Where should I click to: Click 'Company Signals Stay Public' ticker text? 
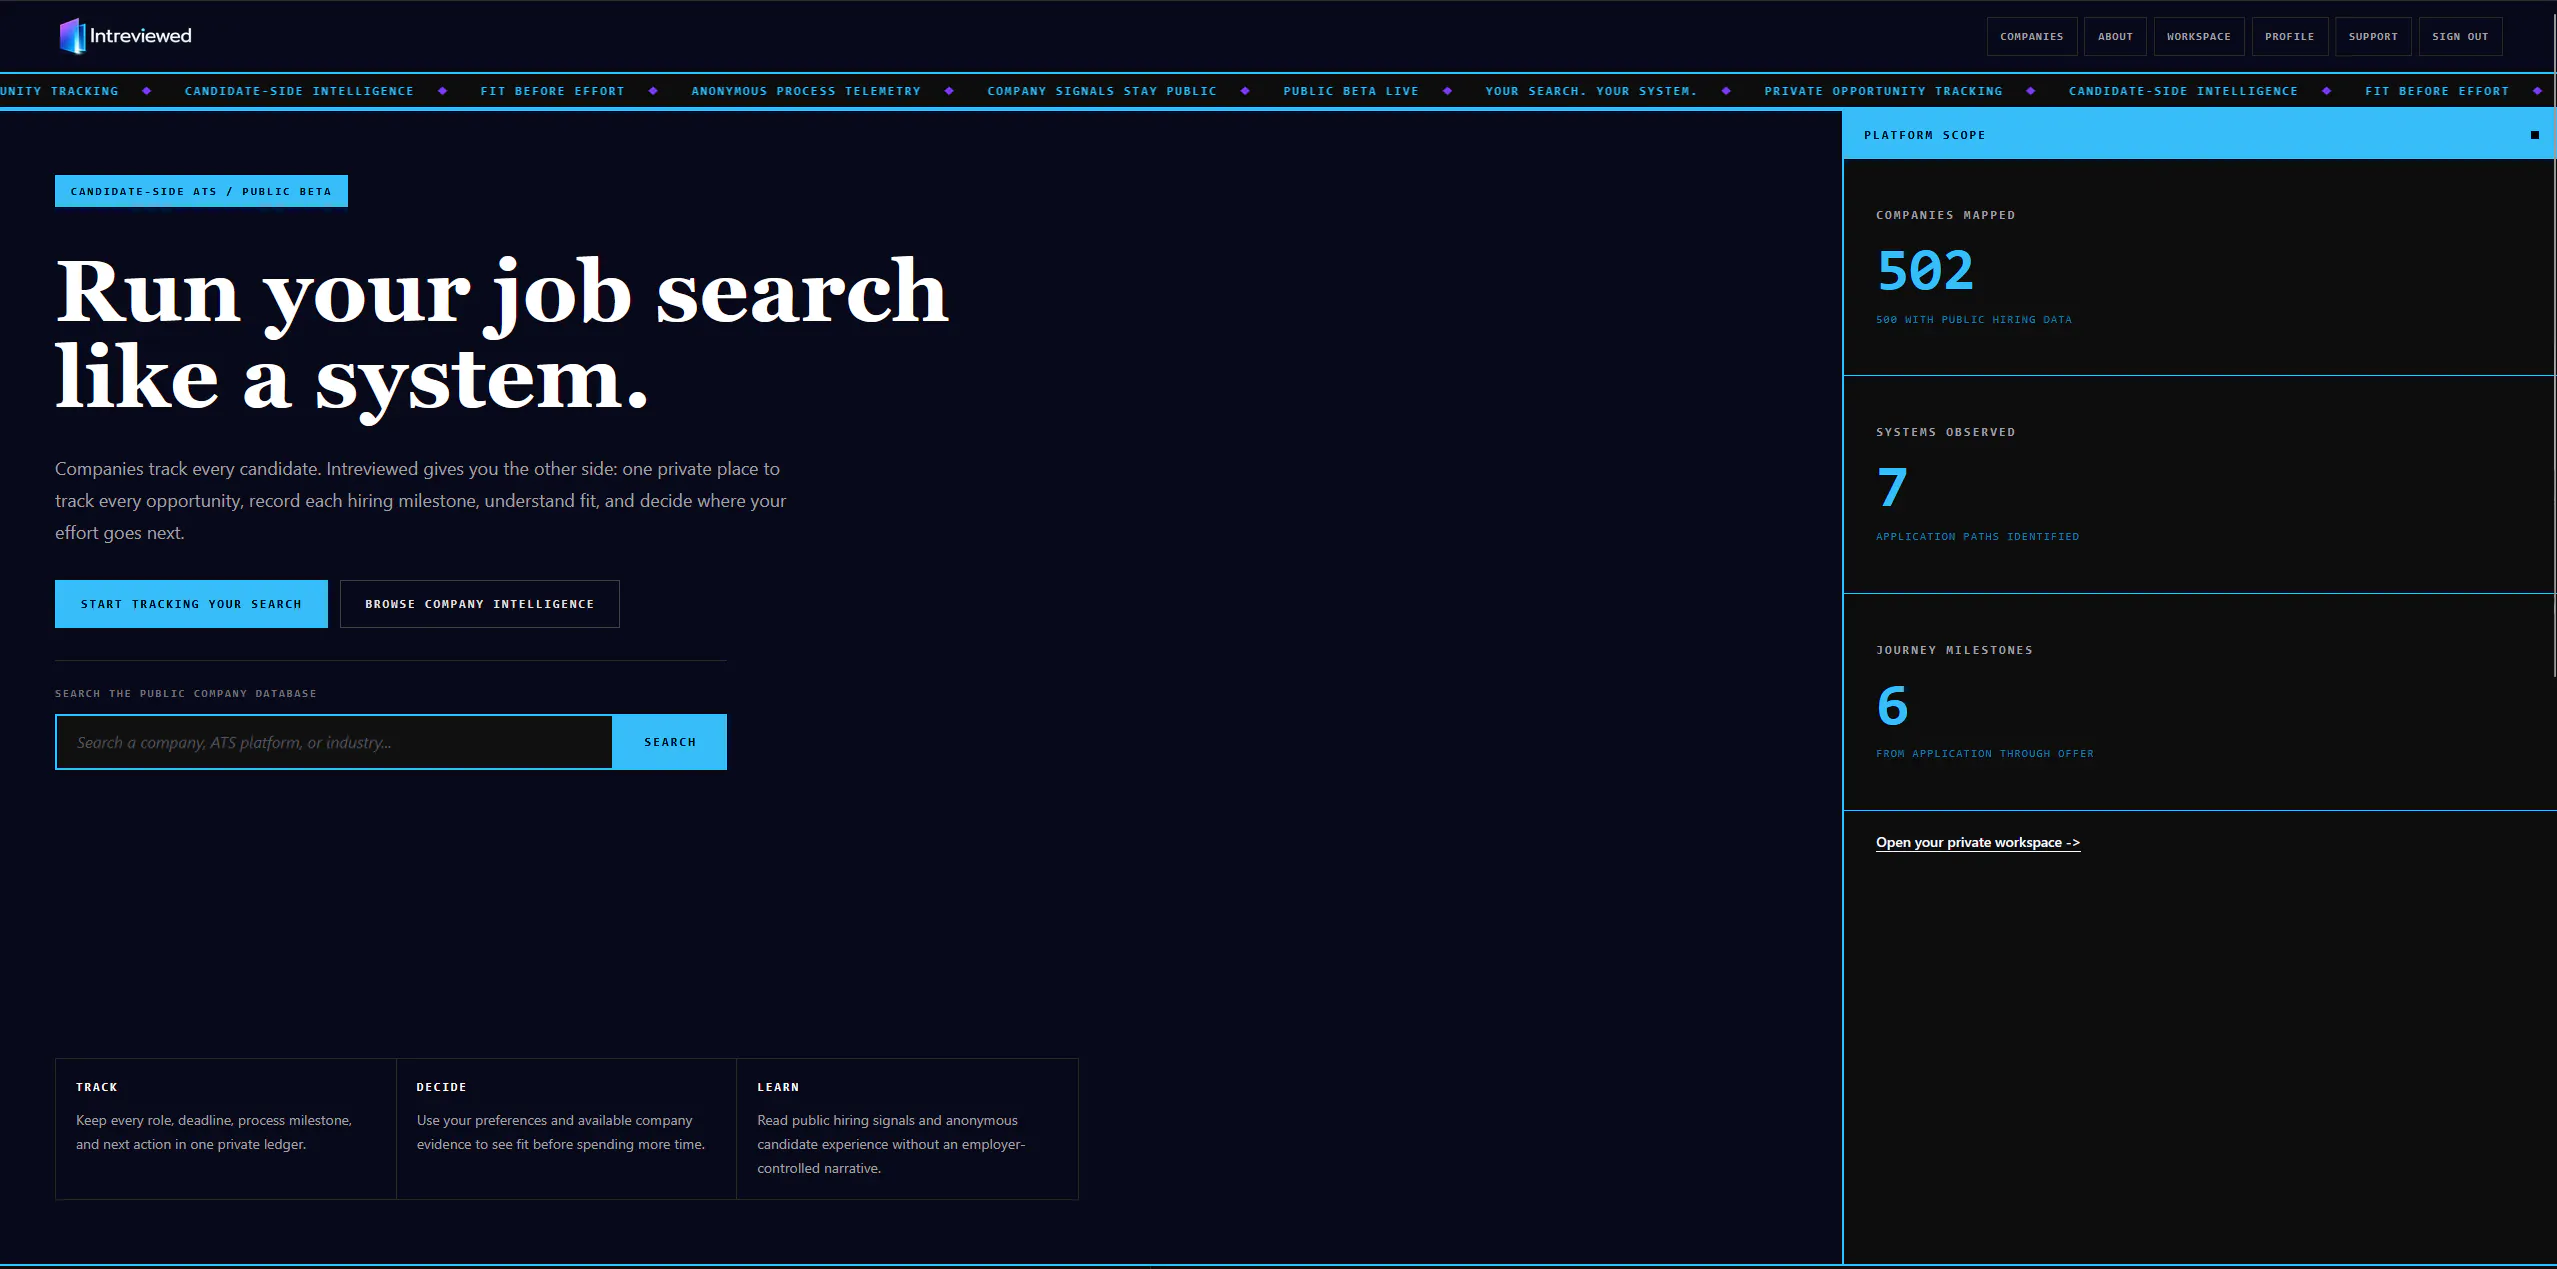(x=1102, y=91)
